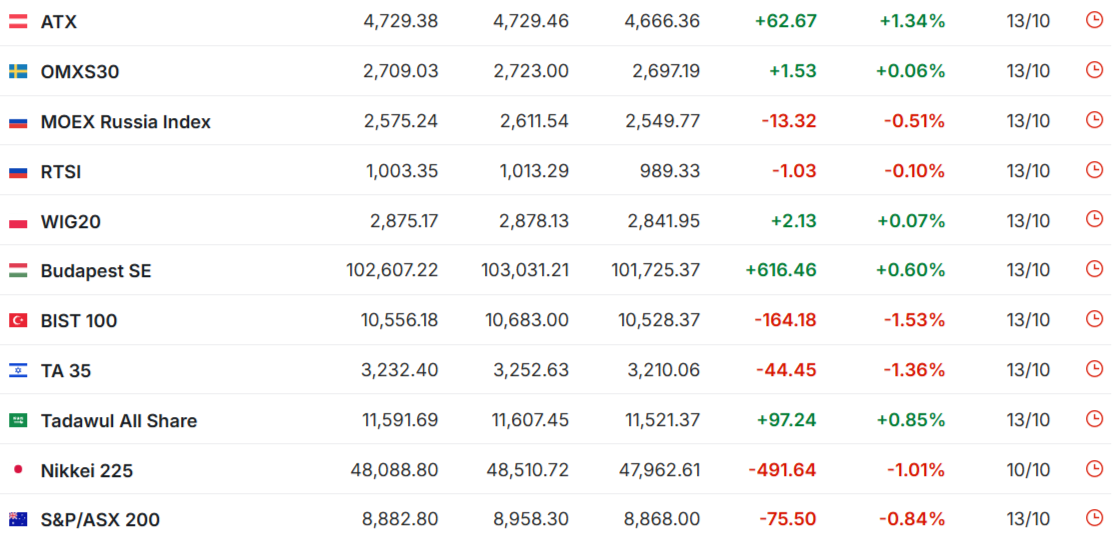Click the BIST 100 index name

pyautogui.click(x=79, y=321)
